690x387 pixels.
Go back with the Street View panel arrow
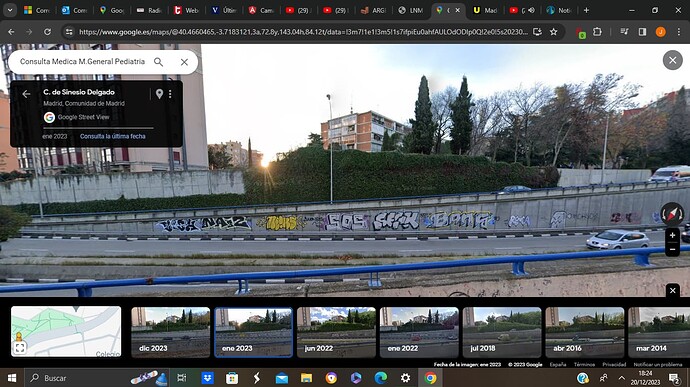click(26, 94)
